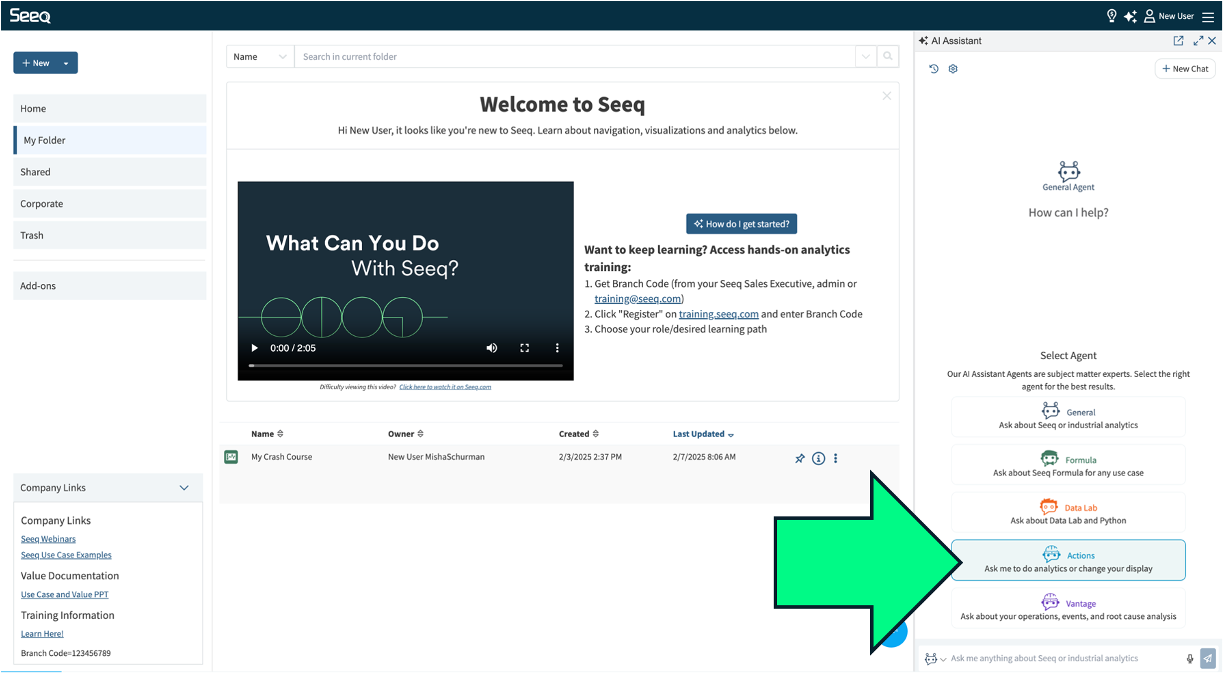Click the microphone voice input icon
This screenshot has height=676, width=1226.
pyautogui.click(x=1190, y=658)
